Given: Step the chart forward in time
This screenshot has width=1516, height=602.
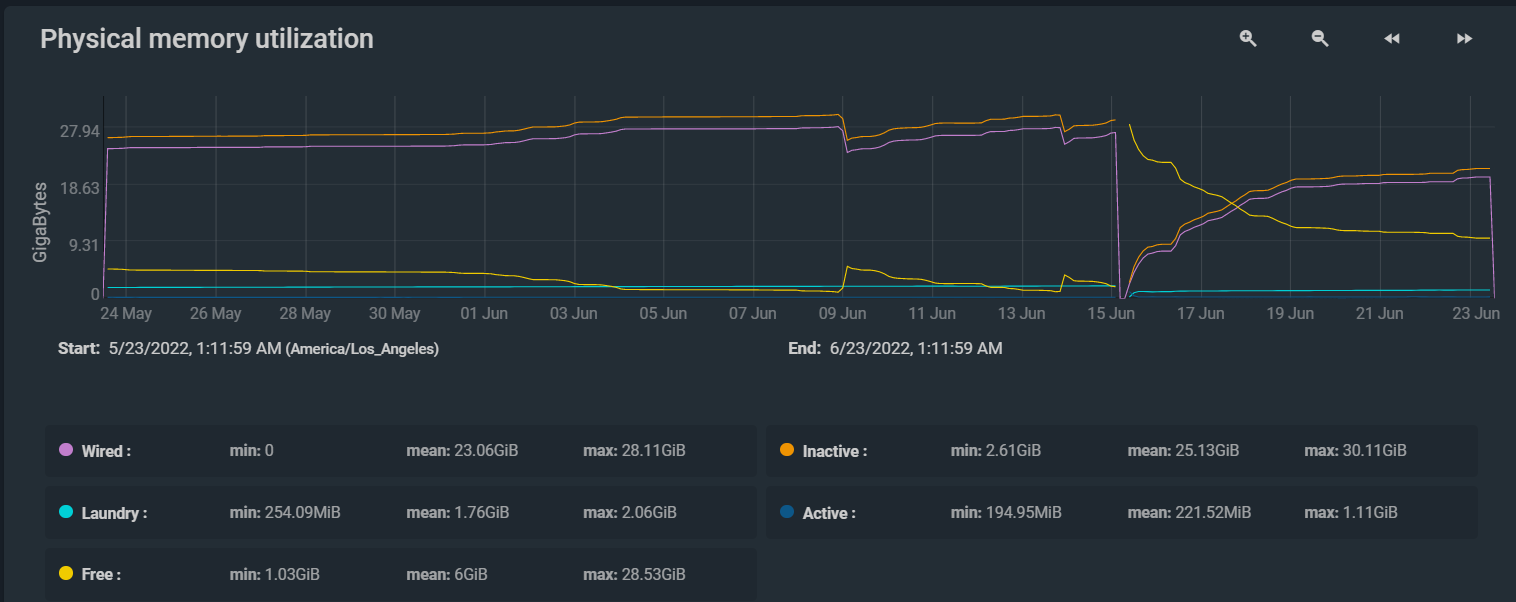Looking at the screenshot, I should [x=1464, y=39].
